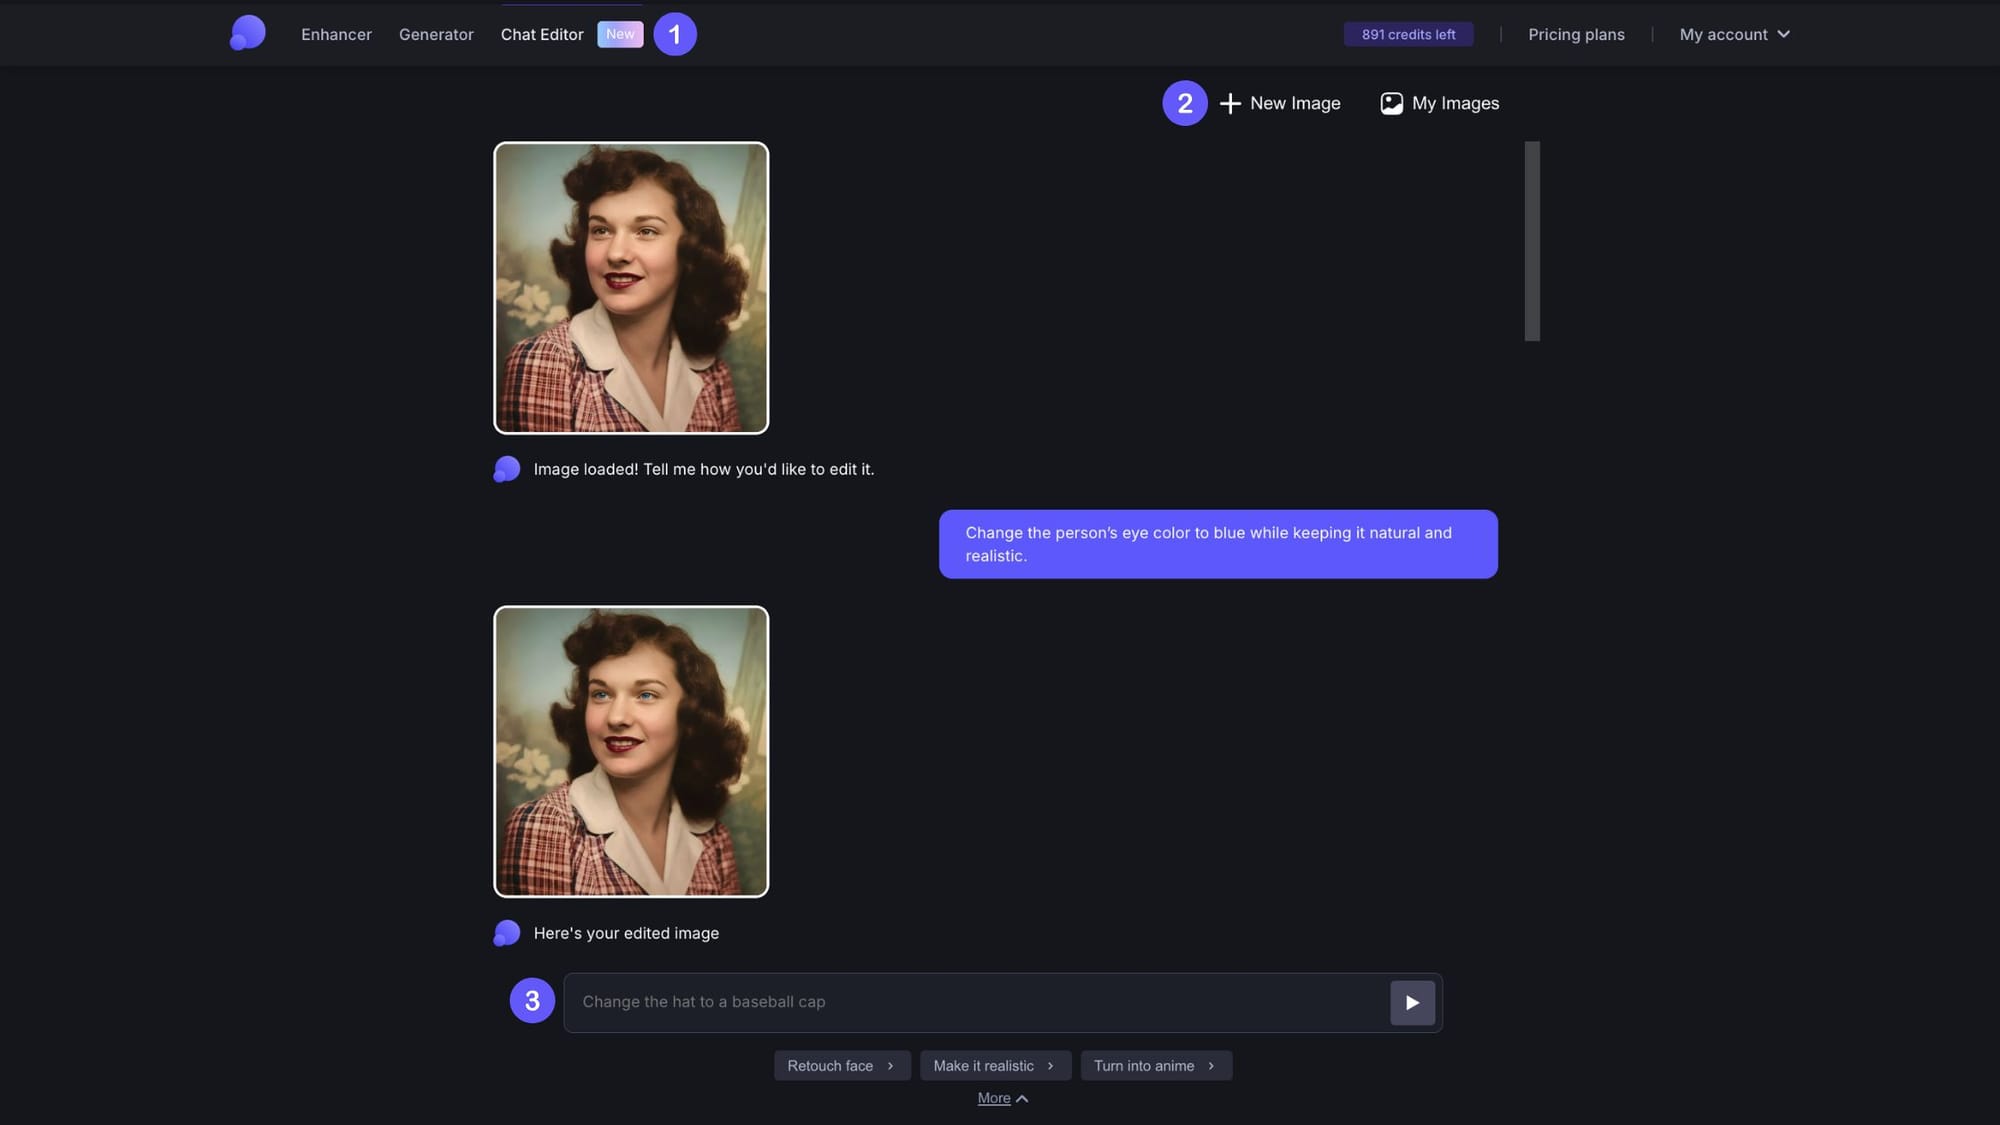Expand the Retouch face suggestion chevron

coord(890,1066)
